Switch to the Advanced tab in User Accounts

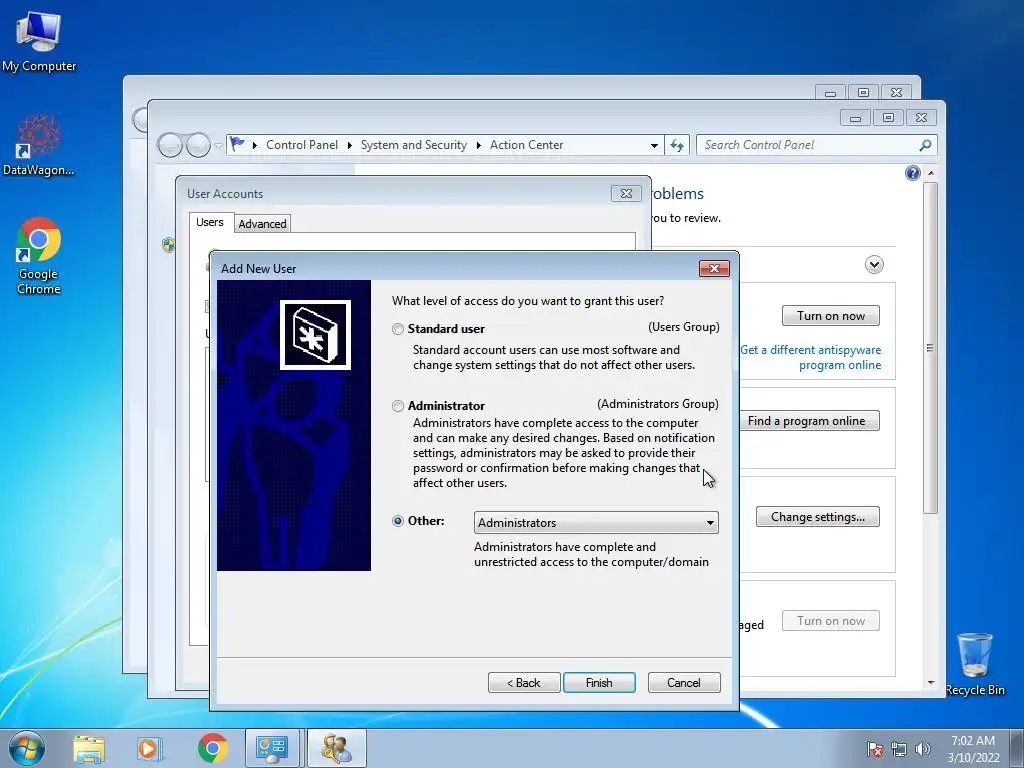tap(262, 223)
